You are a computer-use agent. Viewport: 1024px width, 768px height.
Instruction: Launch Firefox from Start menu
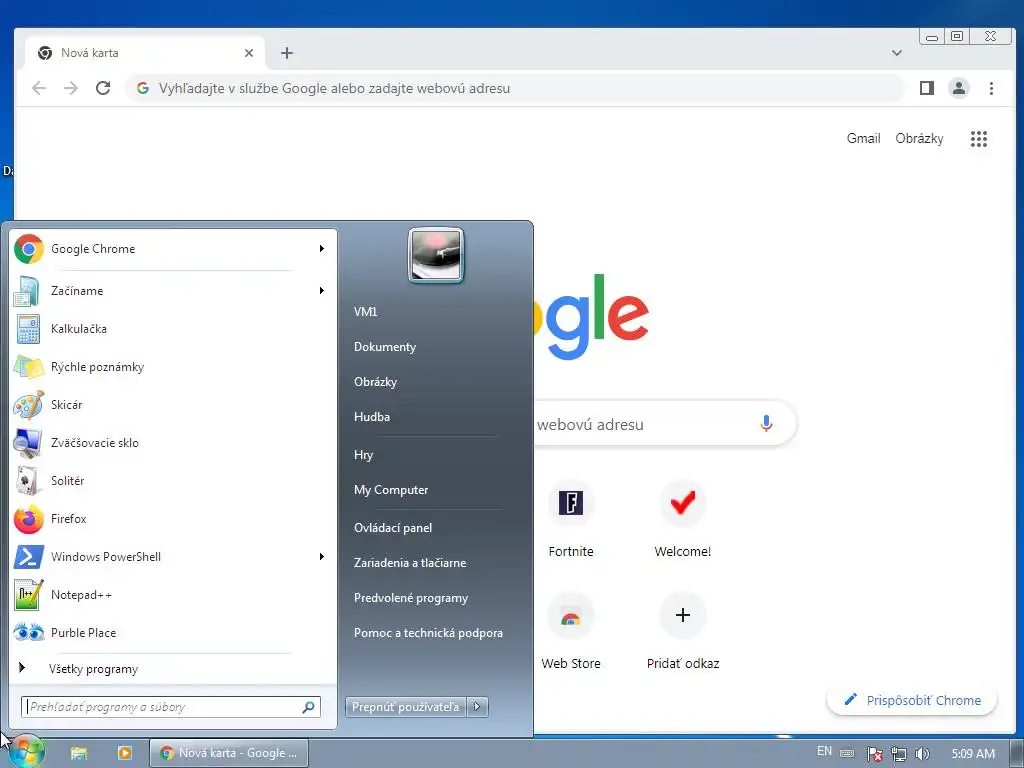[171, 519]
